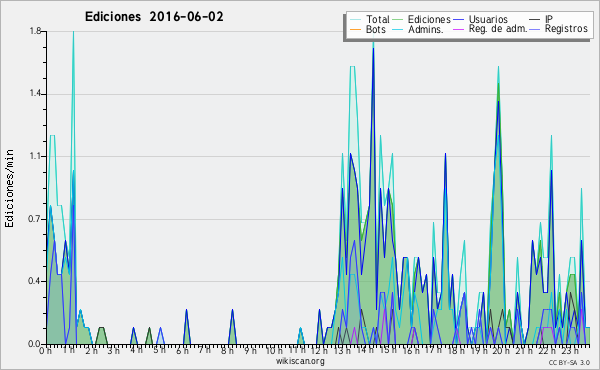Click the 0 h label on x-axis

click(x=45, y=351)
